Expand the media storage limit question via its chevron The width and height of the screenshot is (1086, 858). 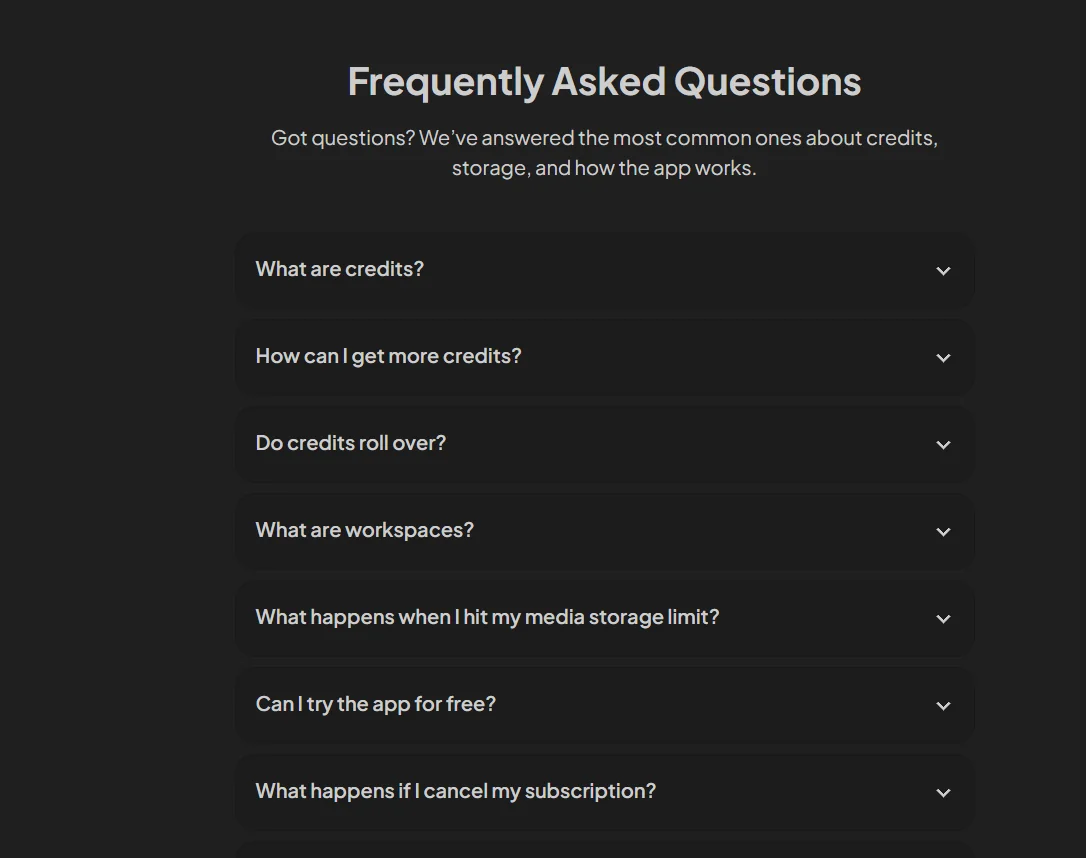tap(943, 619)
